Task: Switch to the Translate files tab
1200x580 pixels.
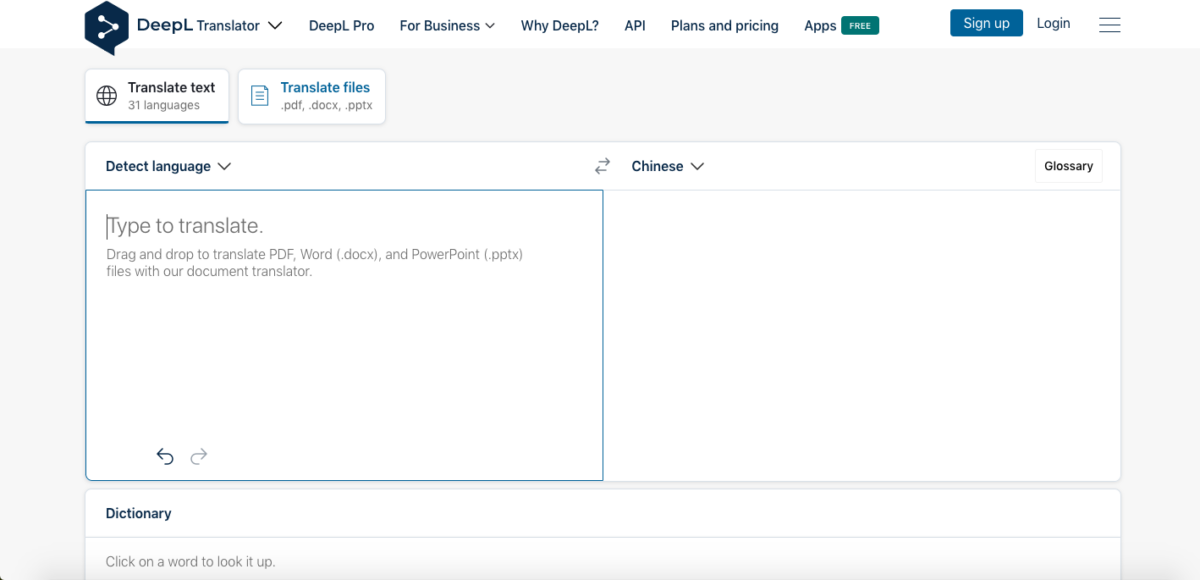Action: coord(312,96)
